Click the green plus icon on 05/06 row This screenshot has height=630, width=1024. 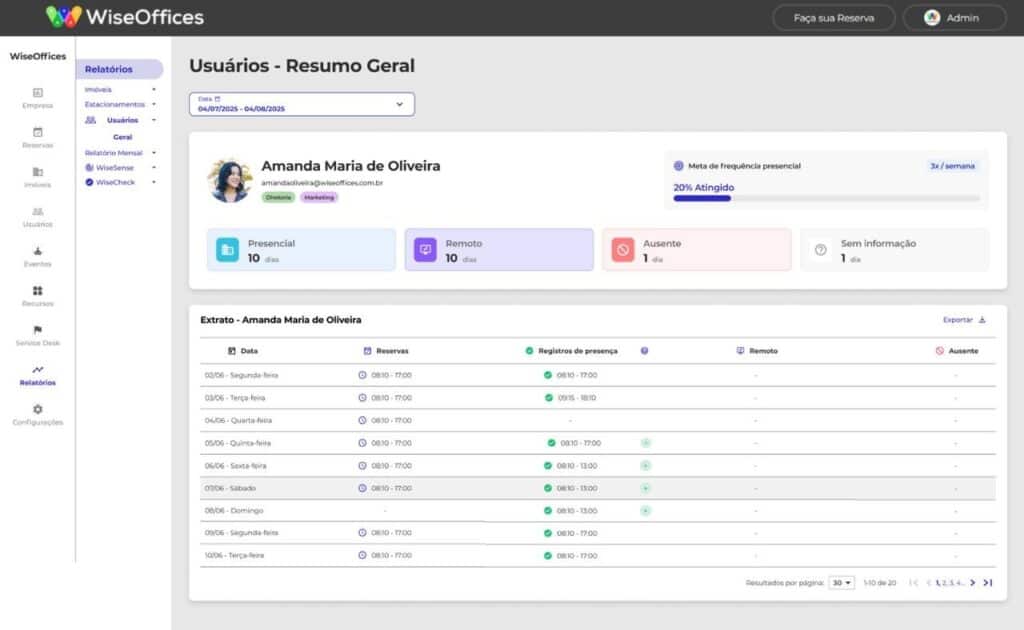[x=645, y=442]
